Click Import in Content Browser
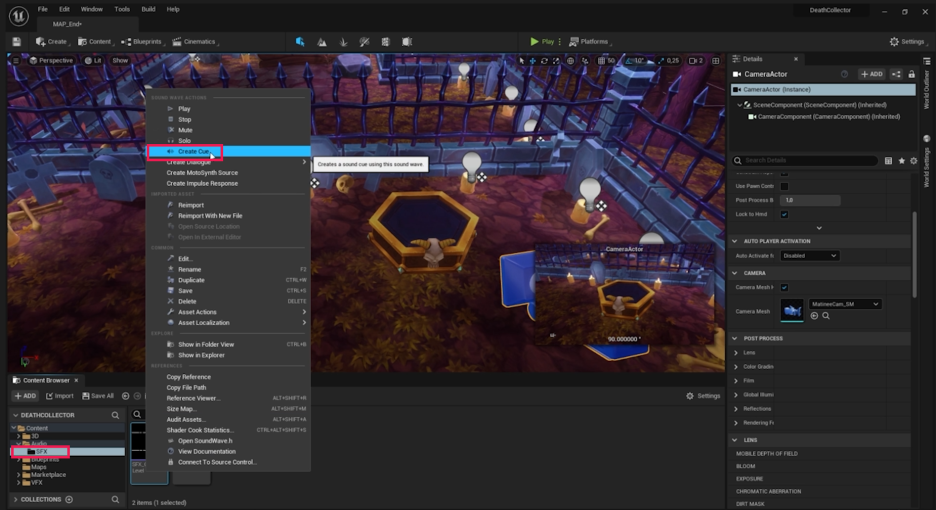This screenshot has width=936, height=510. [x=60, y=396]
